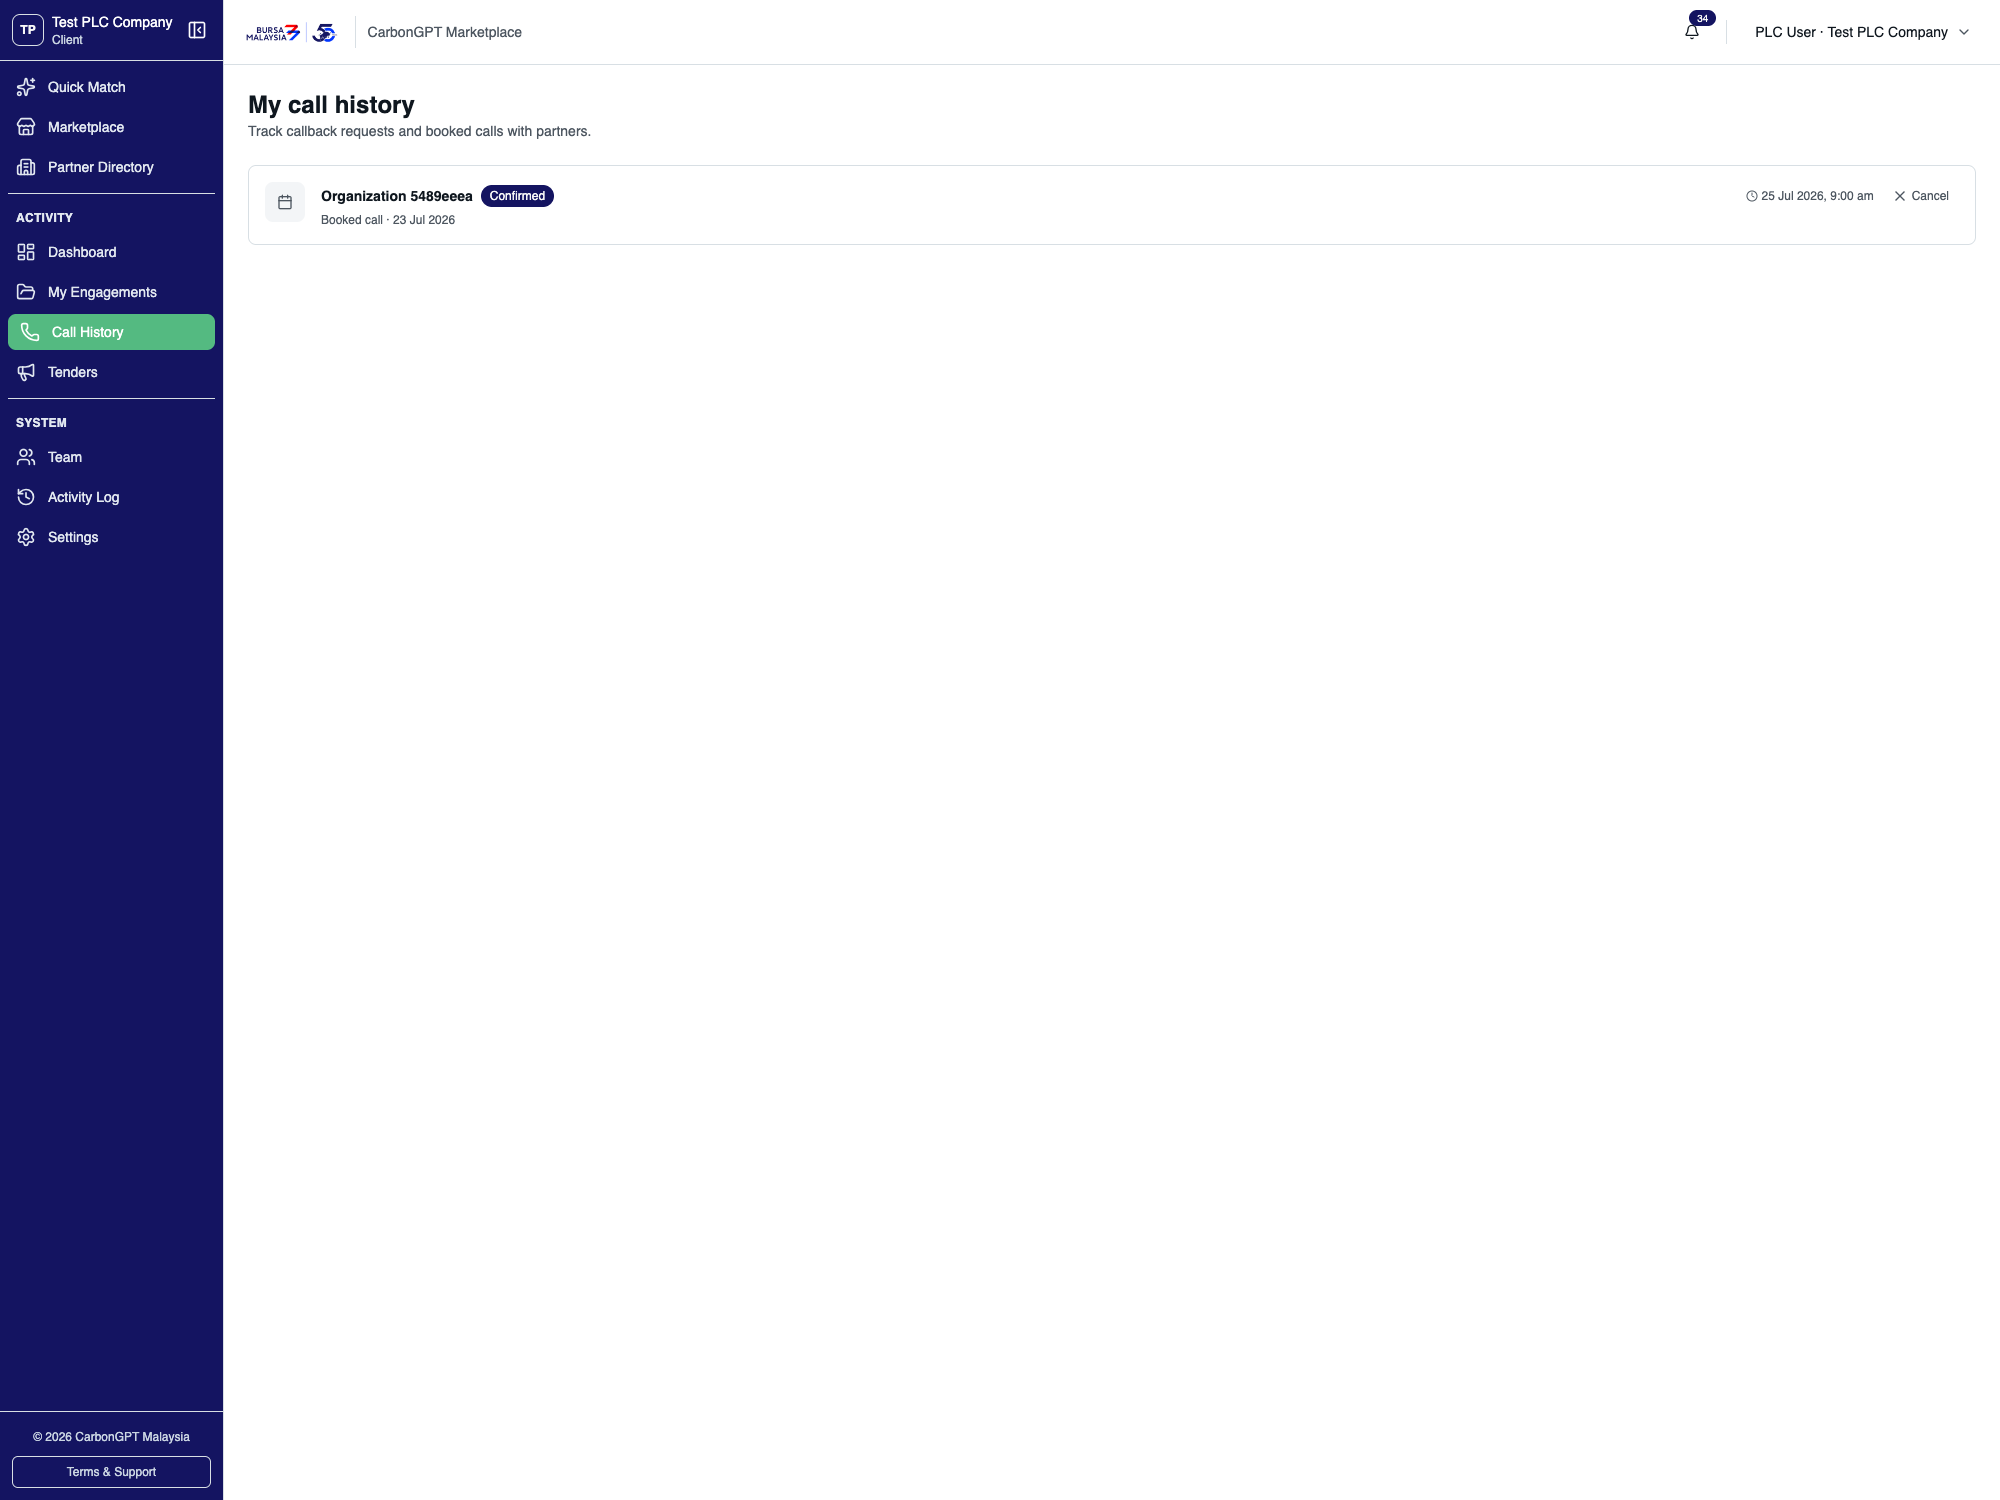Click the My Engagements folder icon

click(x=26, y=292)
